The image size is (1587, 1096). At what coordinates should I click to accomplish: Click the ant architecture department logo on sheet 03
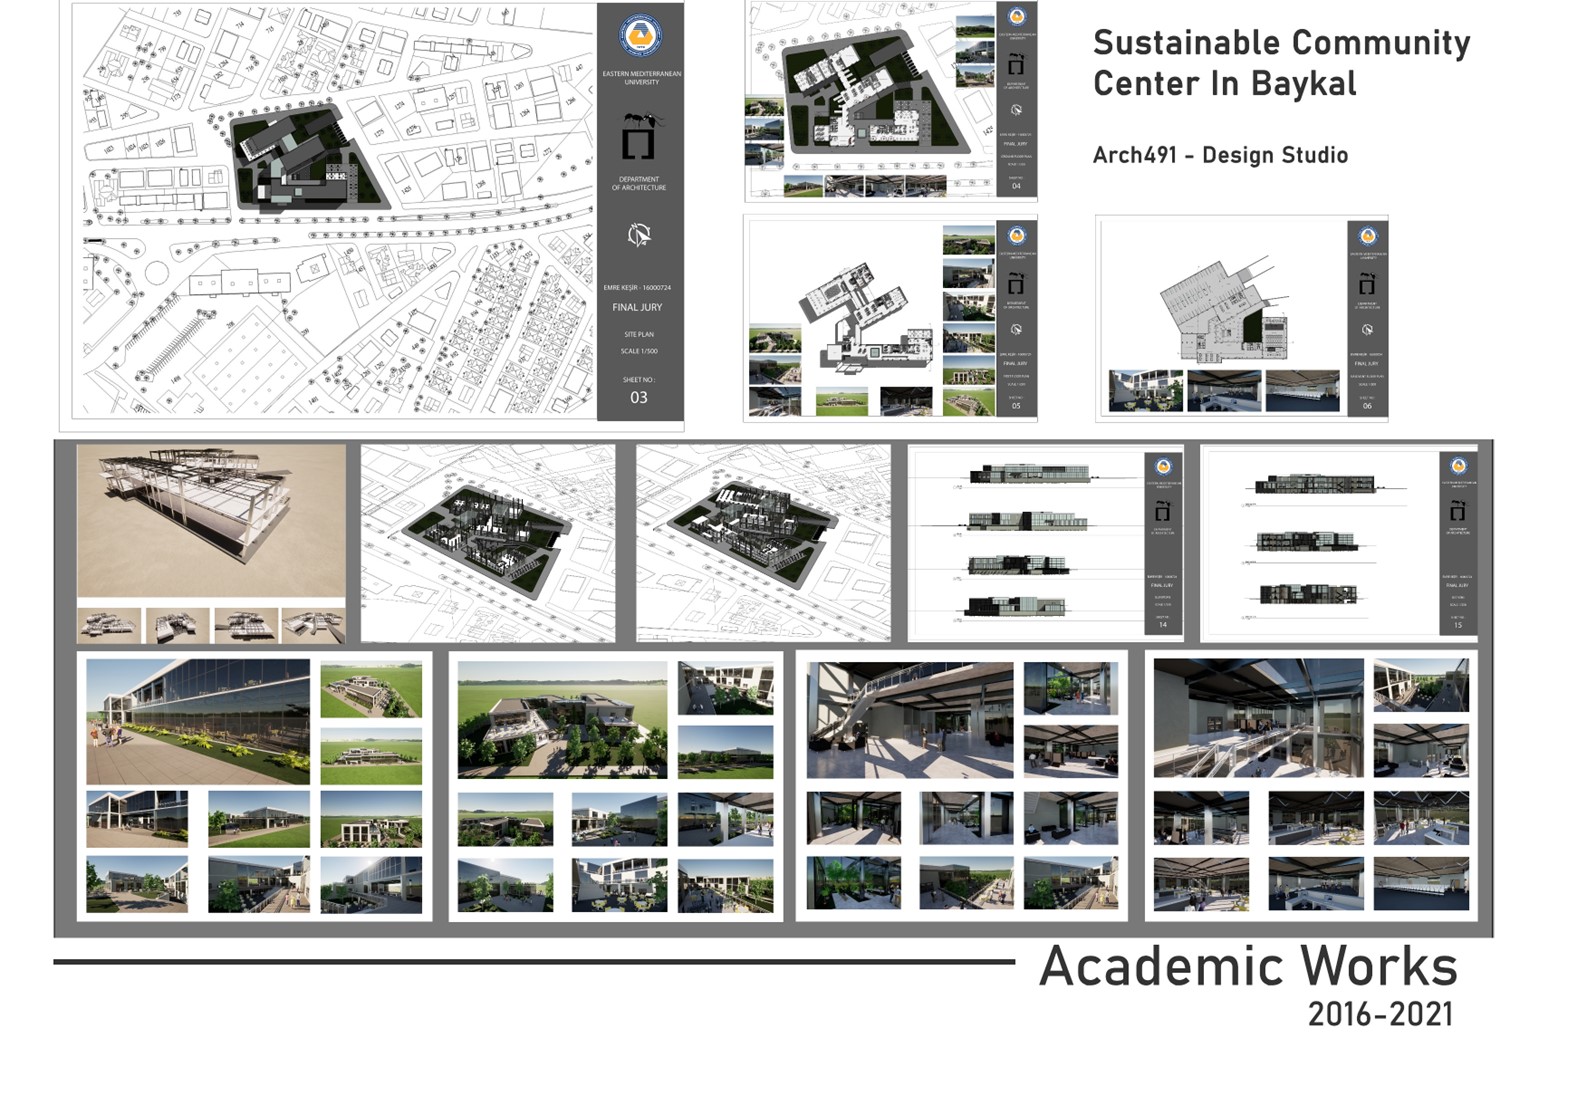639,137
